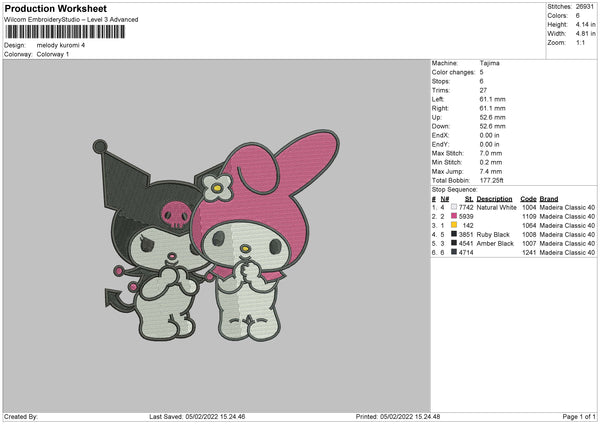The image size is (600, 424).
Task: Click the stitches count '26931'
Action: pos(585,7)
